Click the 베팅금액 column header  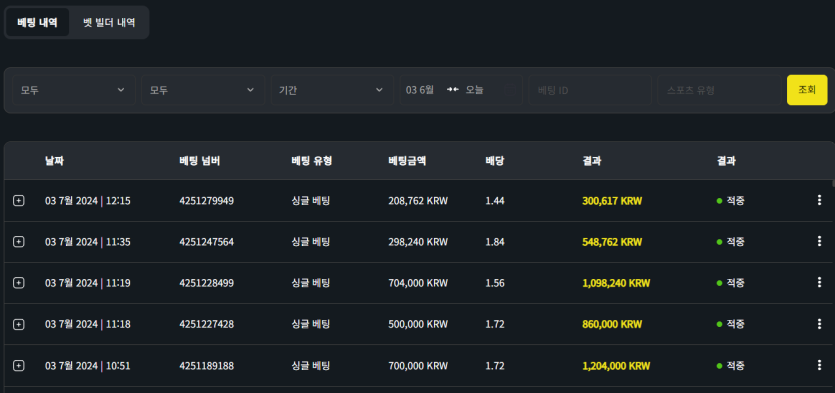coord(407,161)
